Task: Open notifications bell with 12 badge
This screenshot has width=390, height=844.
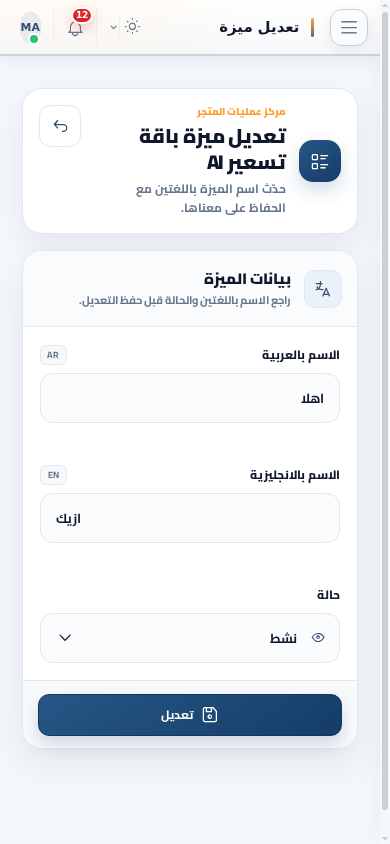Action: click(x=76, y=27)
